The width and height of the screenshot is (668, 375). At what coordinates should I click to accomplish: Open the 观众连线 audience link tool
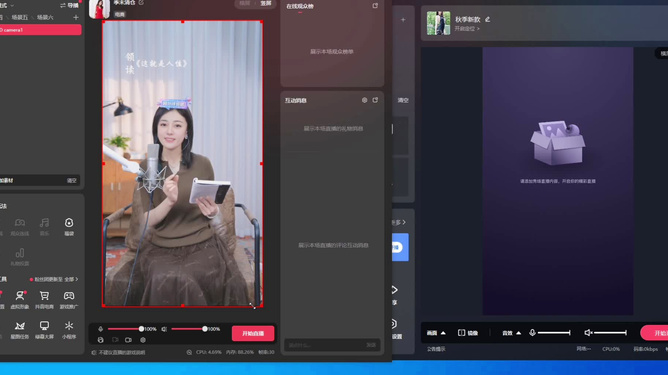pos(20,227)
